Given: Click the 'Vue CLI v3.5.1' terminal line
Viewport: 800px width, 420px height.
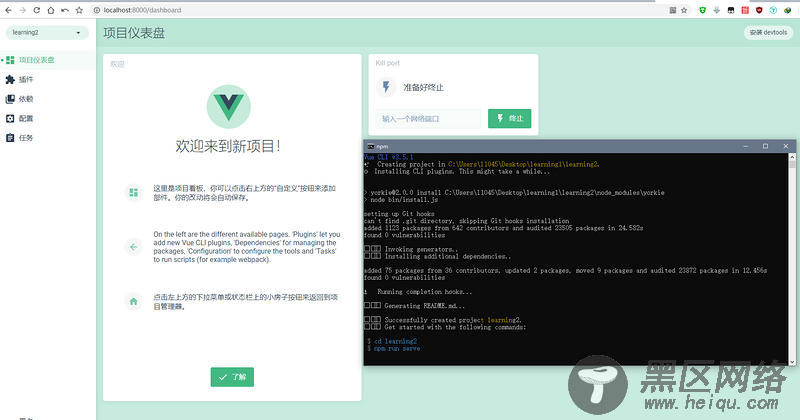Looking at the screenshot, I should click(x=389, y=157).
